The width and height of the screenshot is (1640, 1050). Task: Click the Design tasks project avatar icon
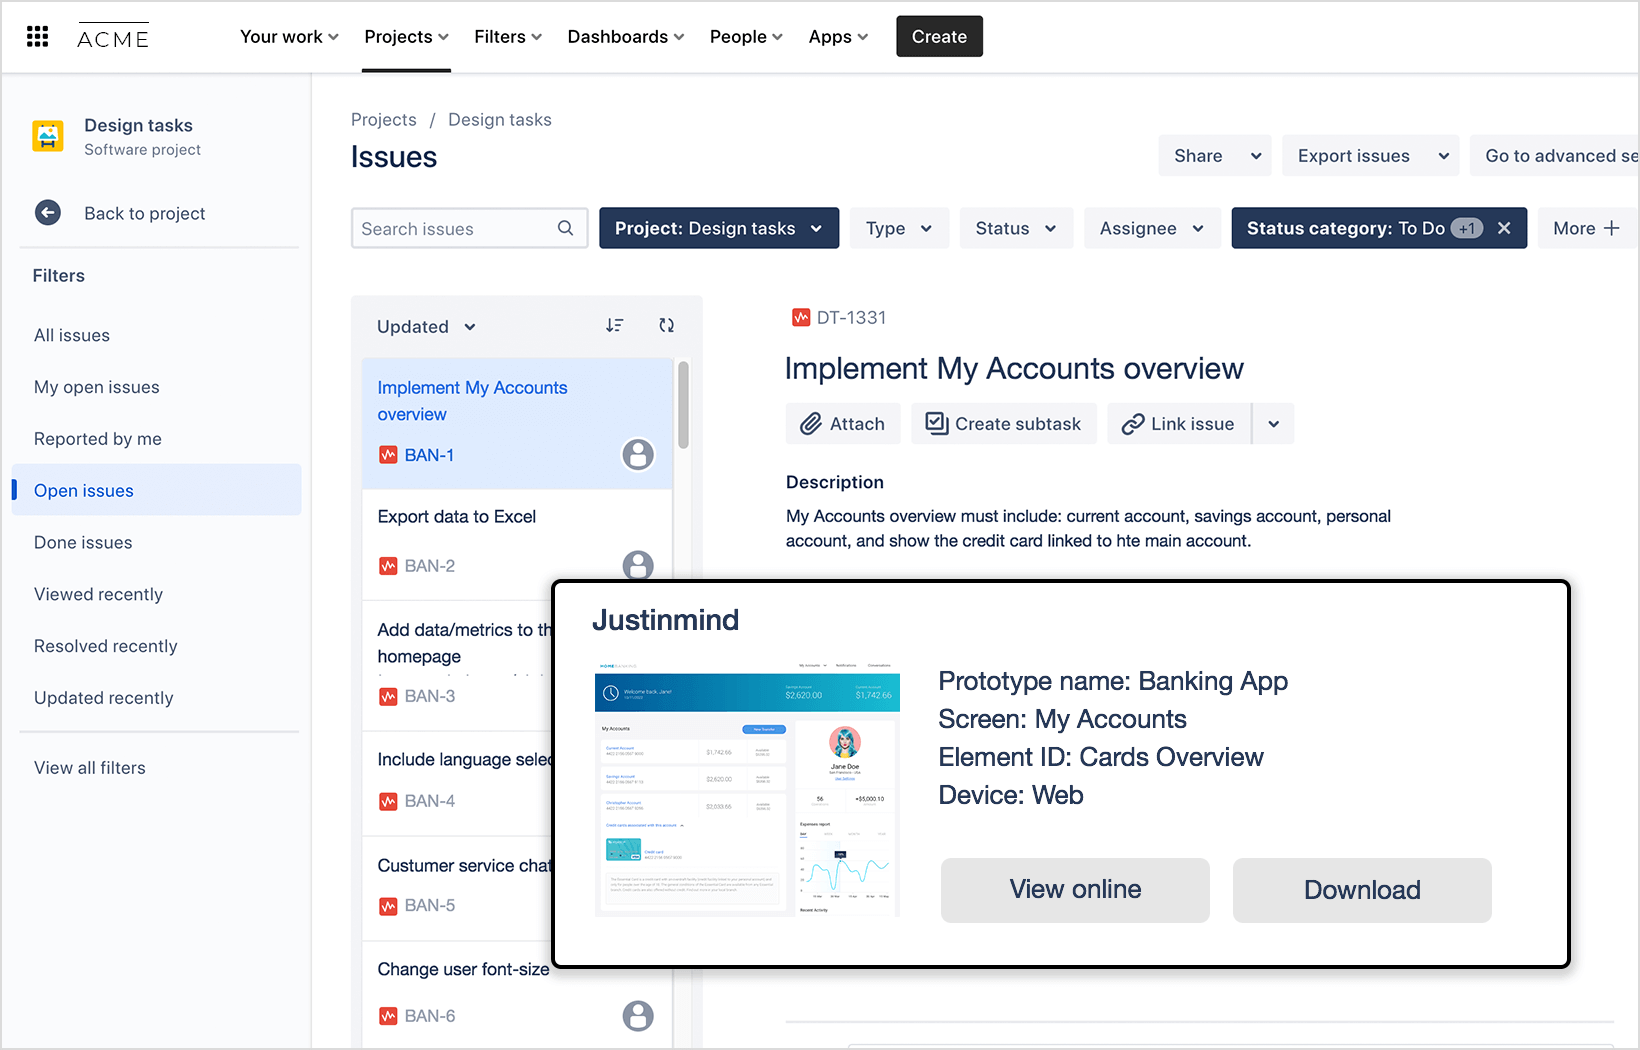48,136
